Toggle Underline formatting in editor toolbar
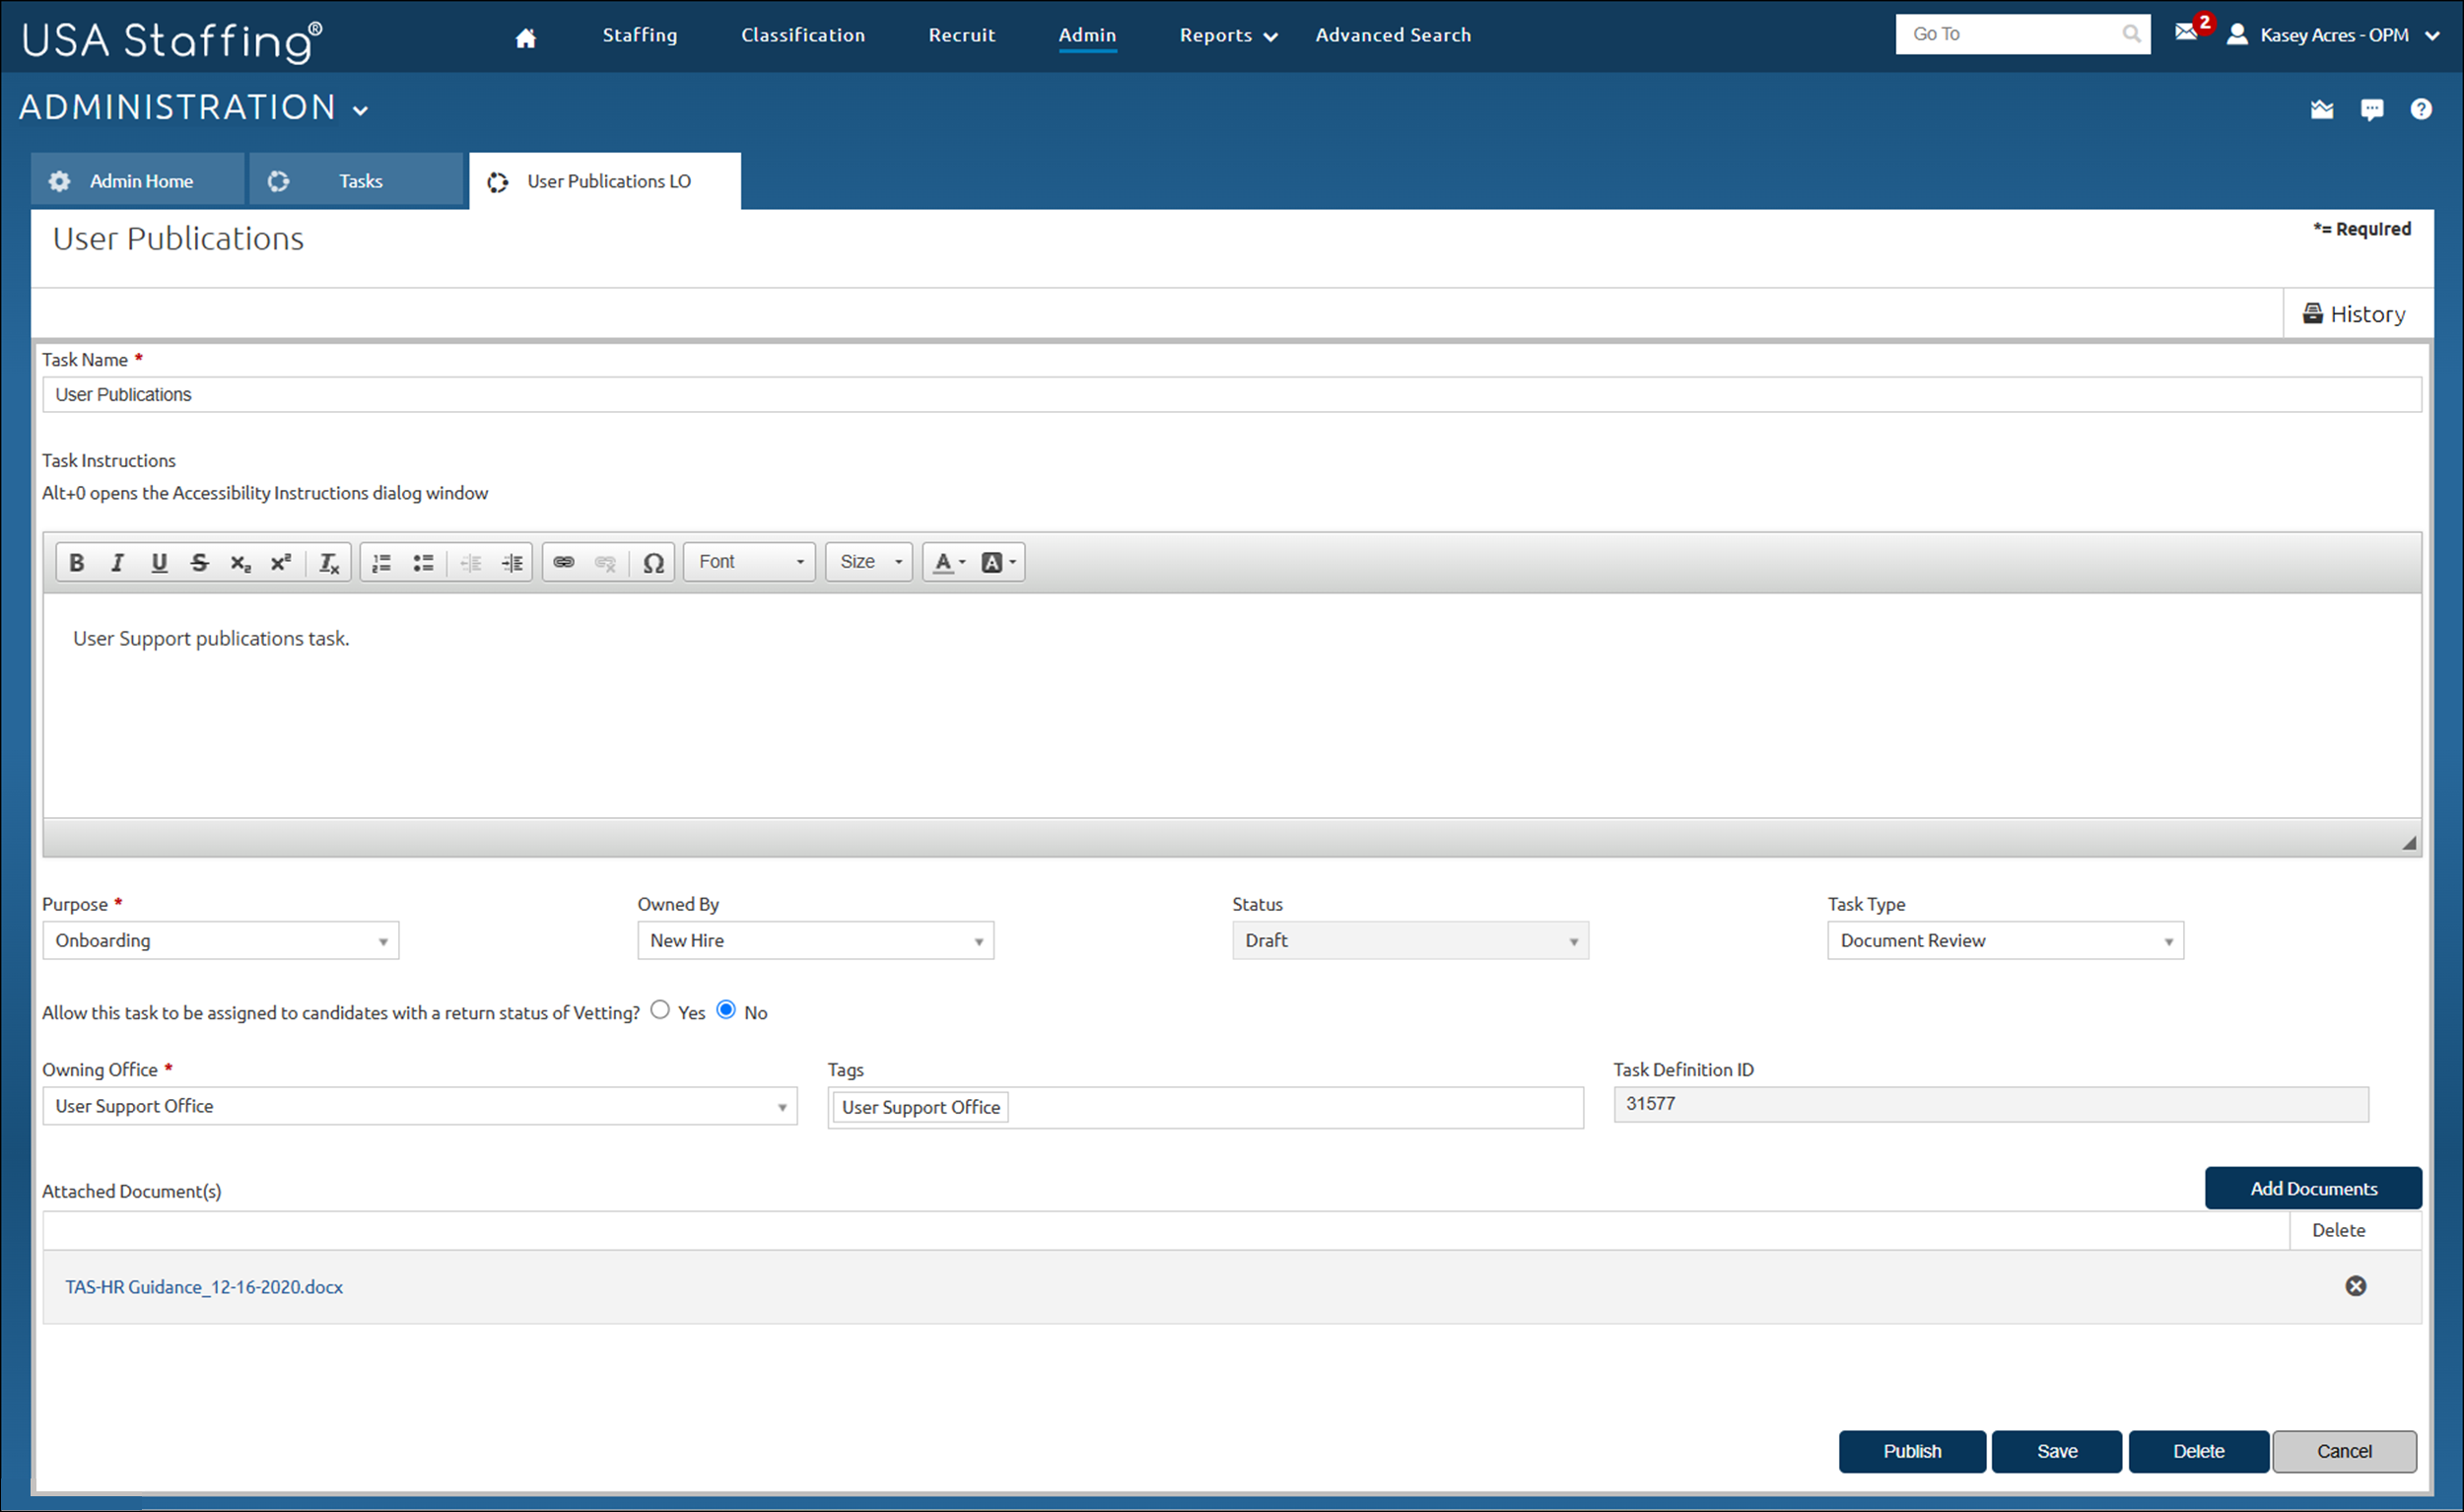Viewport: 2464px width, 1512px height. [x=158, y=562]
